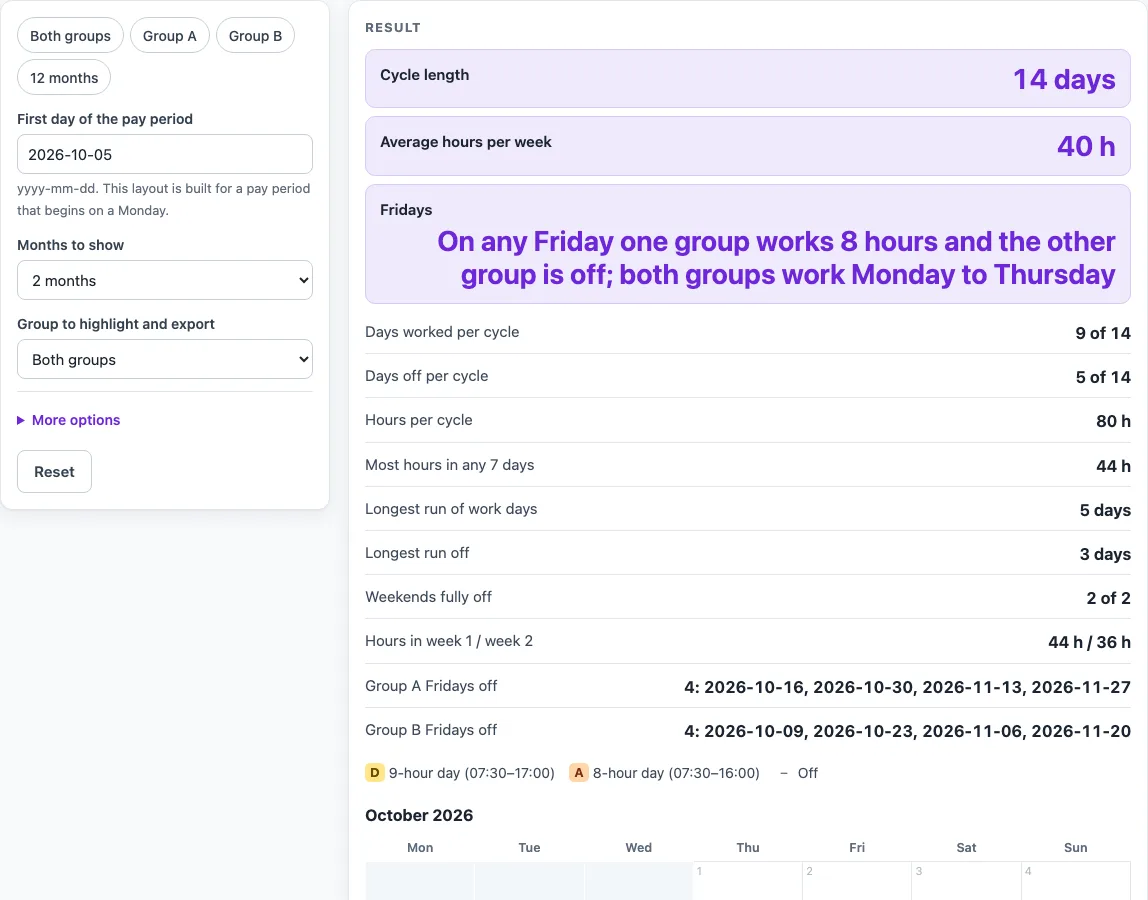1148x900 pixels.
Task: Click the October 1 calendar cell
Action: [x=748, y=881]
